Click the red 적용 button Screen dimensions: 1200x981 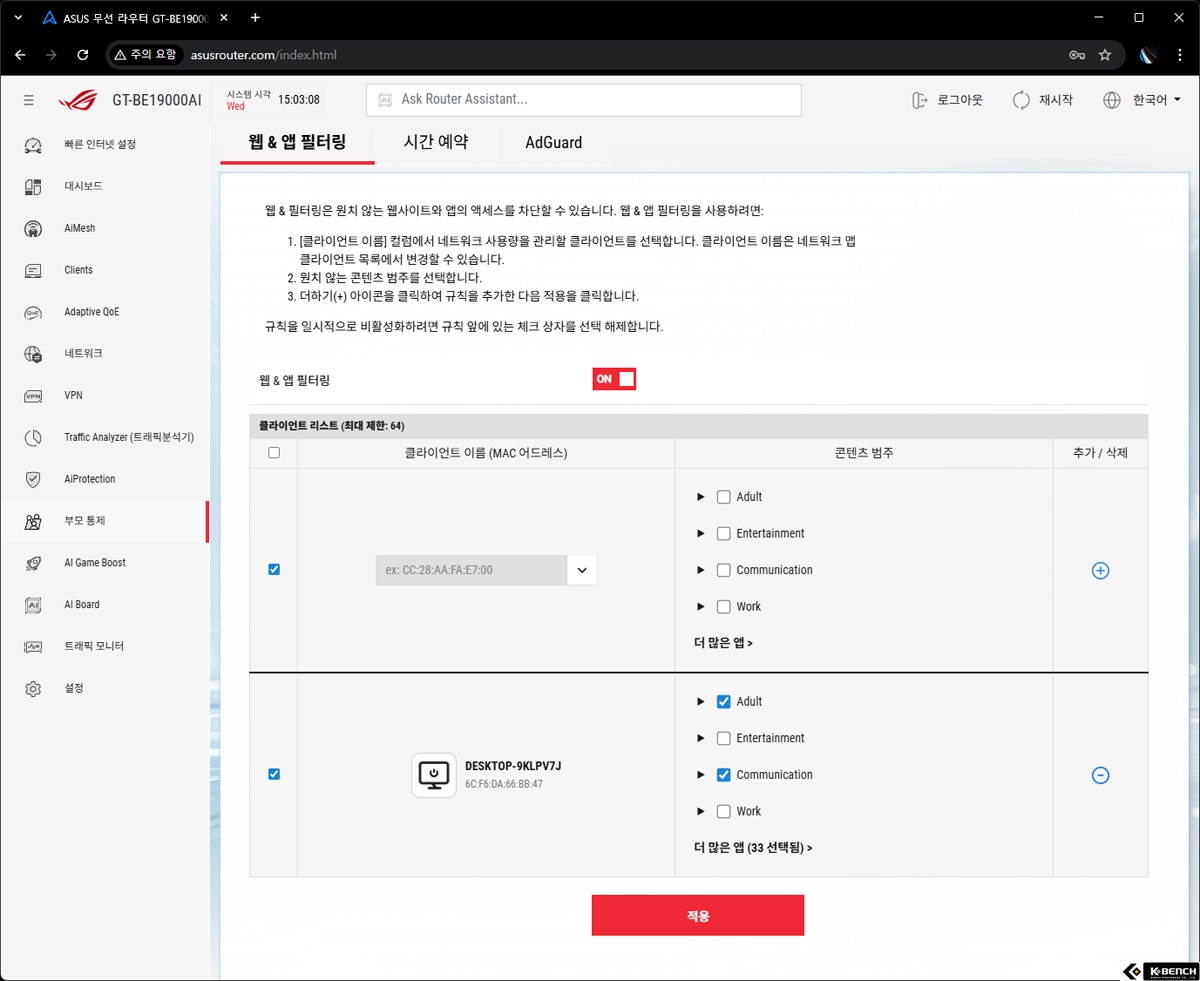(697, 915)
